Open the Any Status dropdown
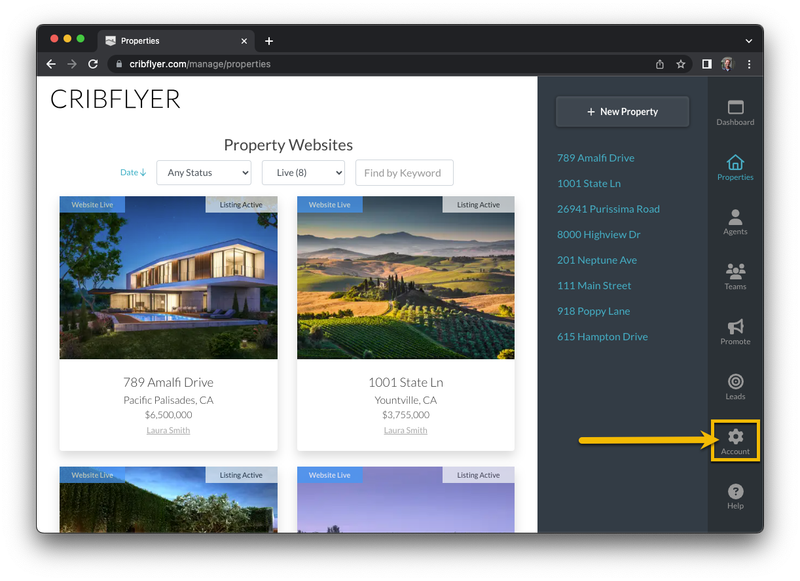Screen dimensions: 800x581 click(204, 173)
